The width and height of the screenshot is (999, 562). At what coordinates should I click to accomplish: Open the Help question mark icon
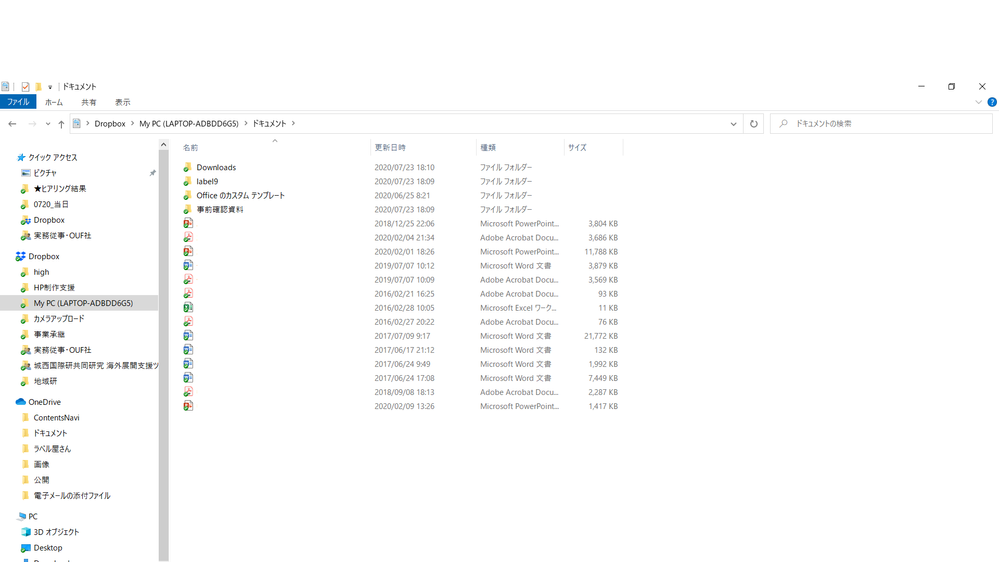(991, 102)
